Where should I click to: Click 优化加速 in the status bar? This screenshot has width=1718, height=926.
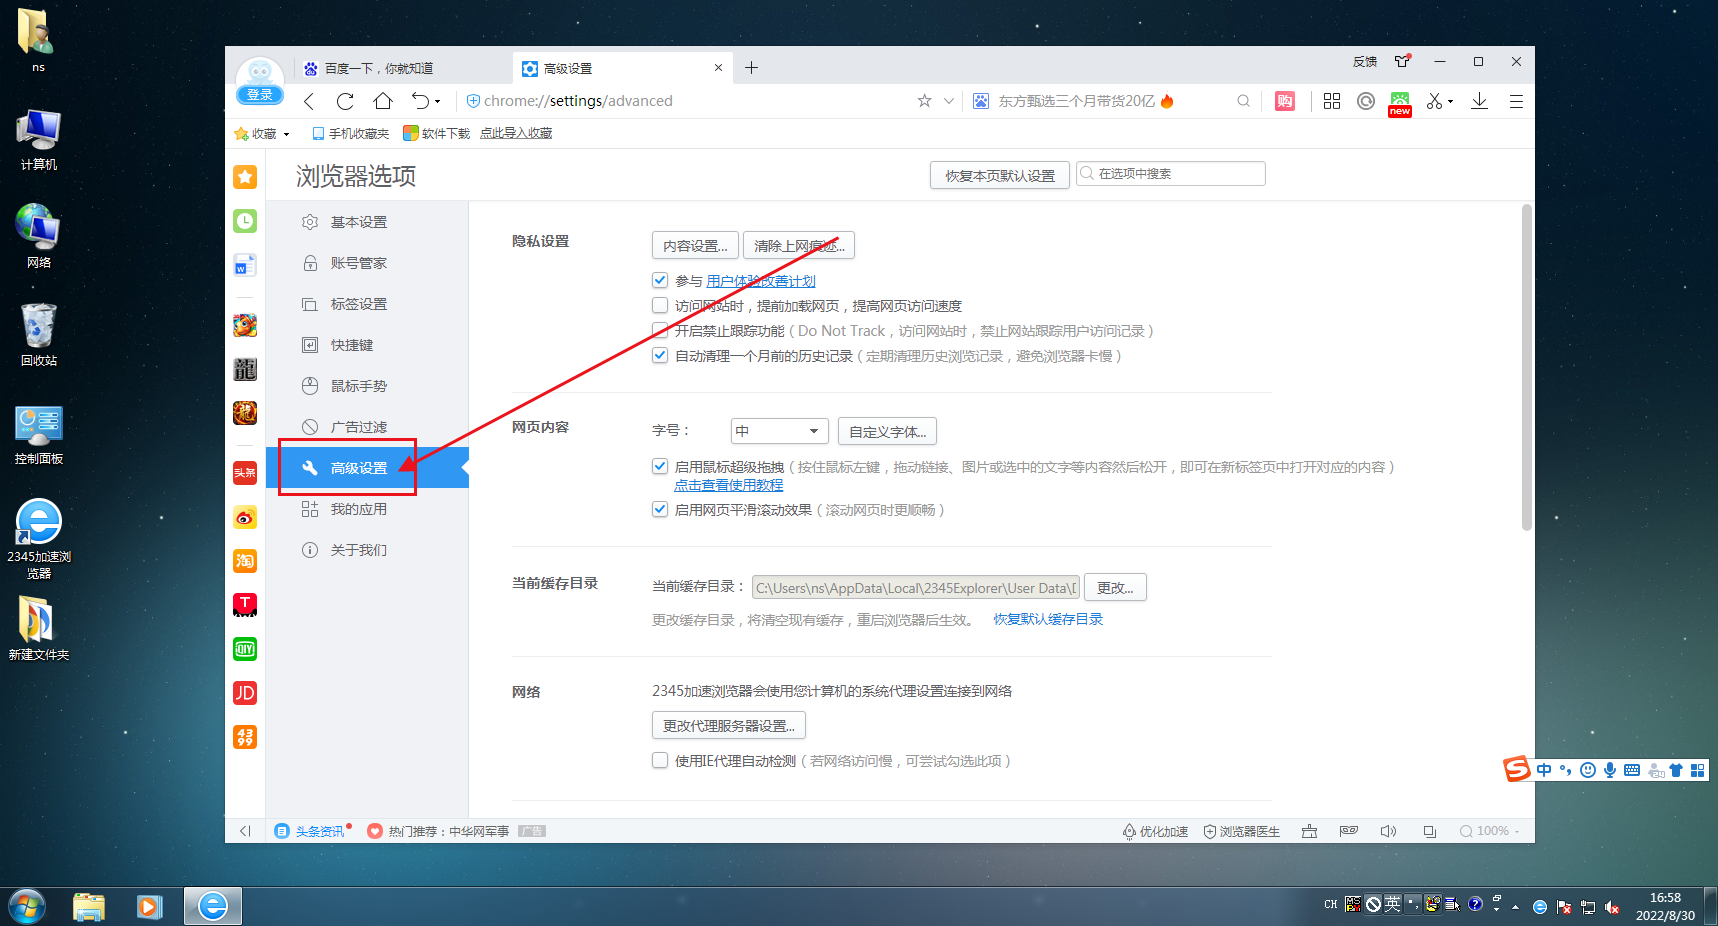pyautogui.click(x=1155, y=831)
